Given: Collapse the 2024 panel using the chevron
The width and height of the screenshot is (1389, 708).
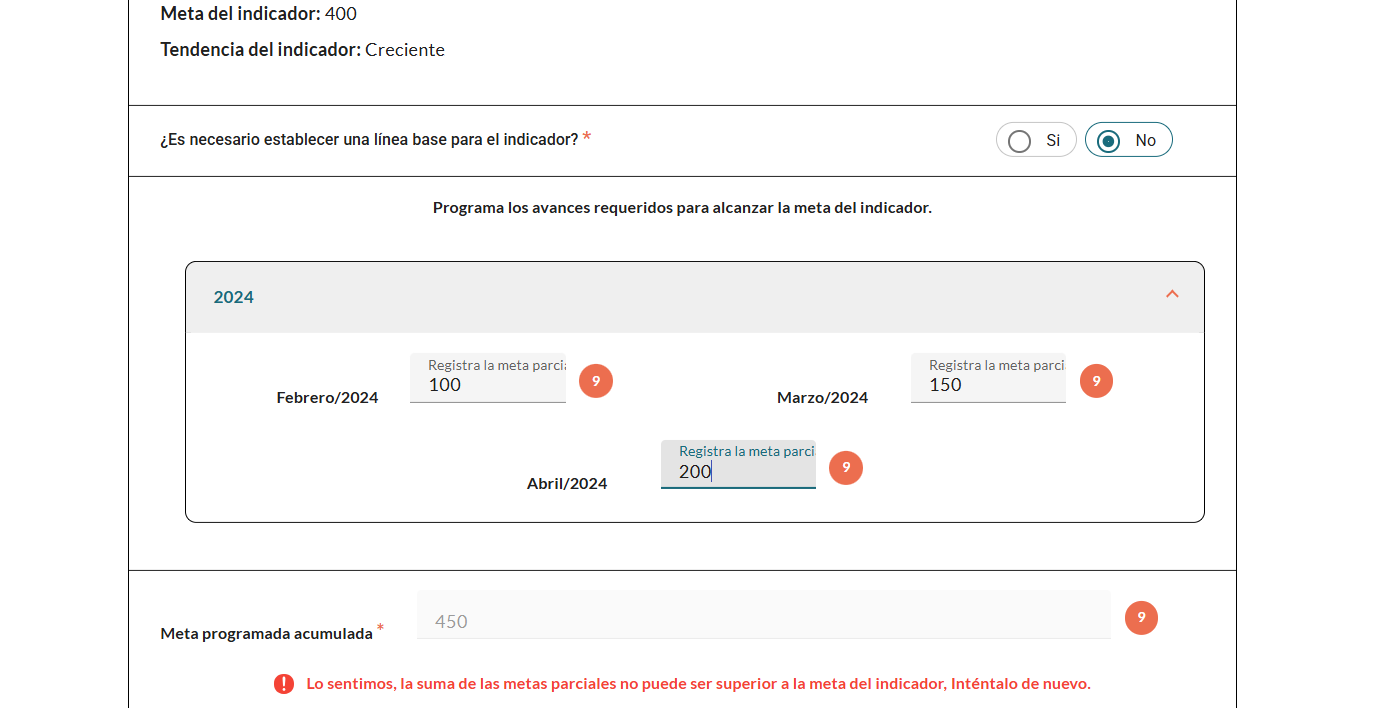Looking at the screenshot, I should point(1172,296).
